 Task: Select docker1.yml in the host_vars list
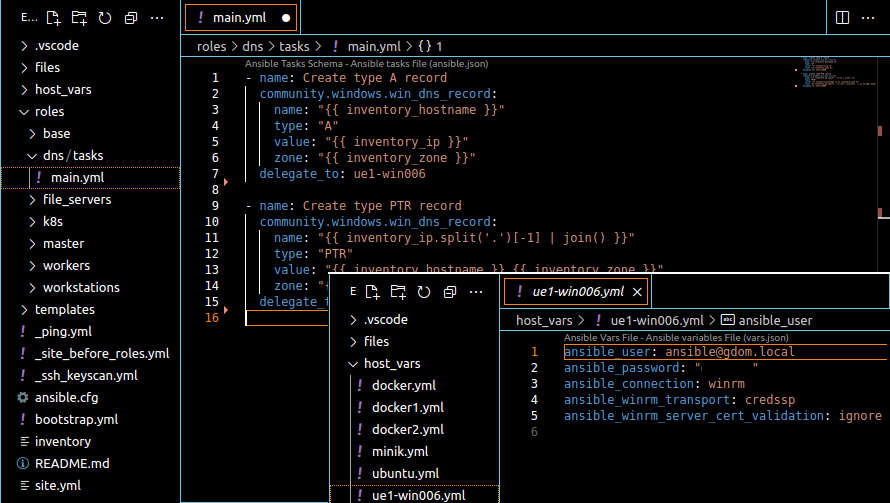point(407,407)
